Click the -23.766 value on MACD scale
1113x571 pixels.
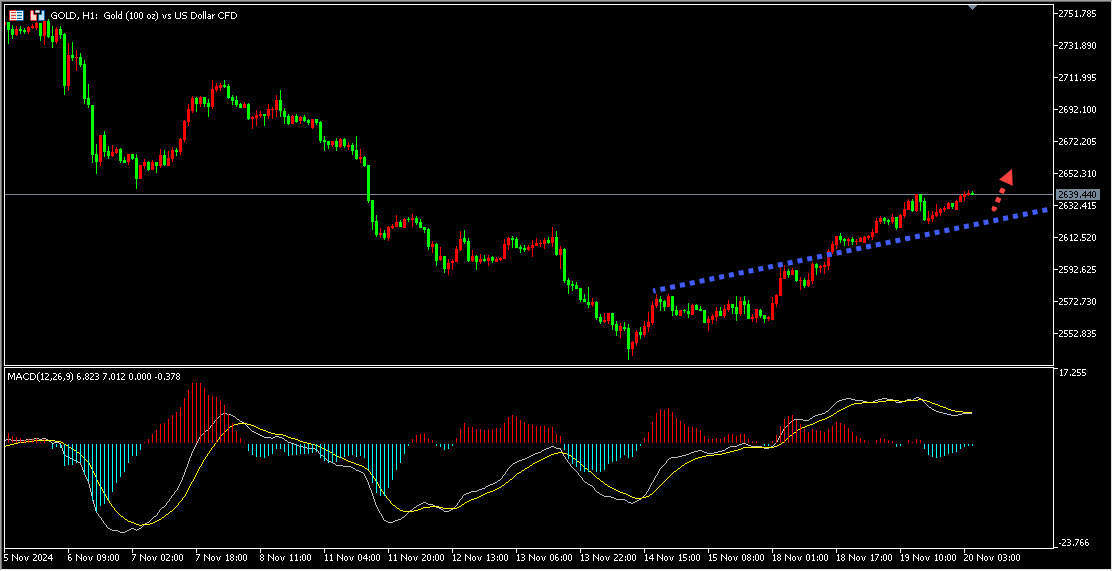[x=1076, y=542]
